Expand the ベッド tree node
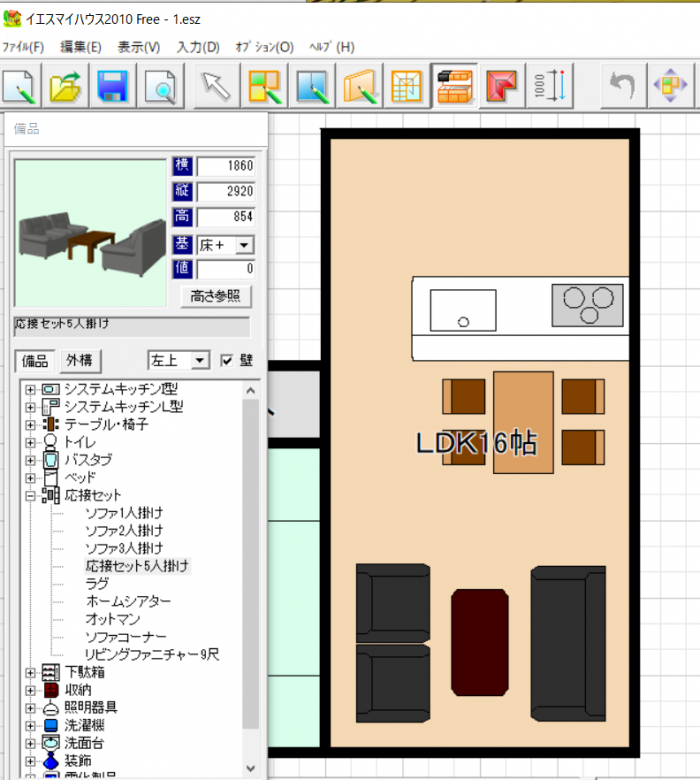Viewport: 700px width, 780px height. (30, 478)
